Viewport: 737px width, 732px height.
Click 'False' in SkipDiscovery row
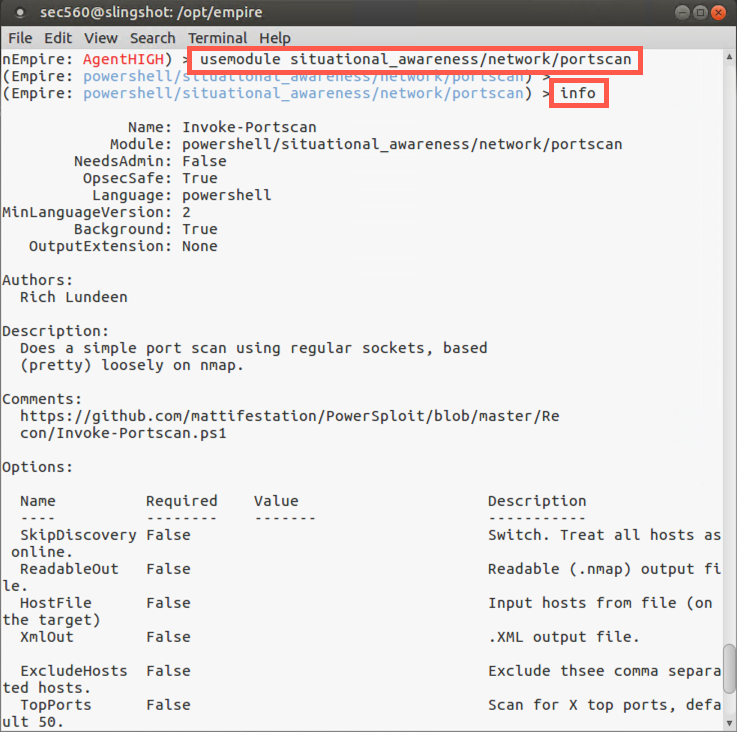coord(168,535)
